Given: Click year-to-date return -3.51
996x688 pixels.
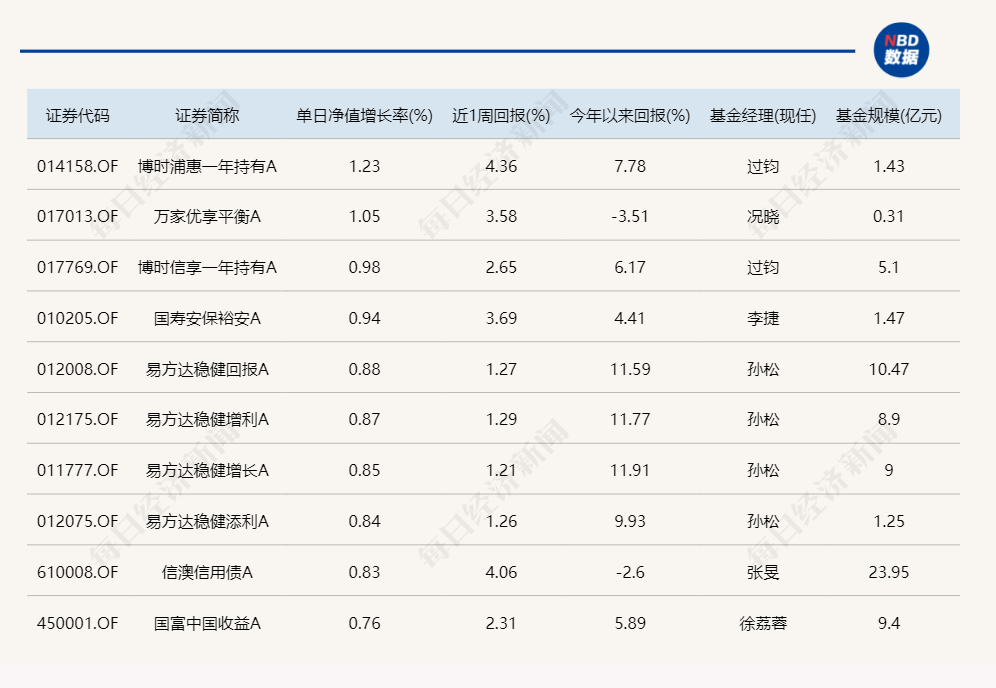Looking at the screenshot, I should tap(630, 217).
